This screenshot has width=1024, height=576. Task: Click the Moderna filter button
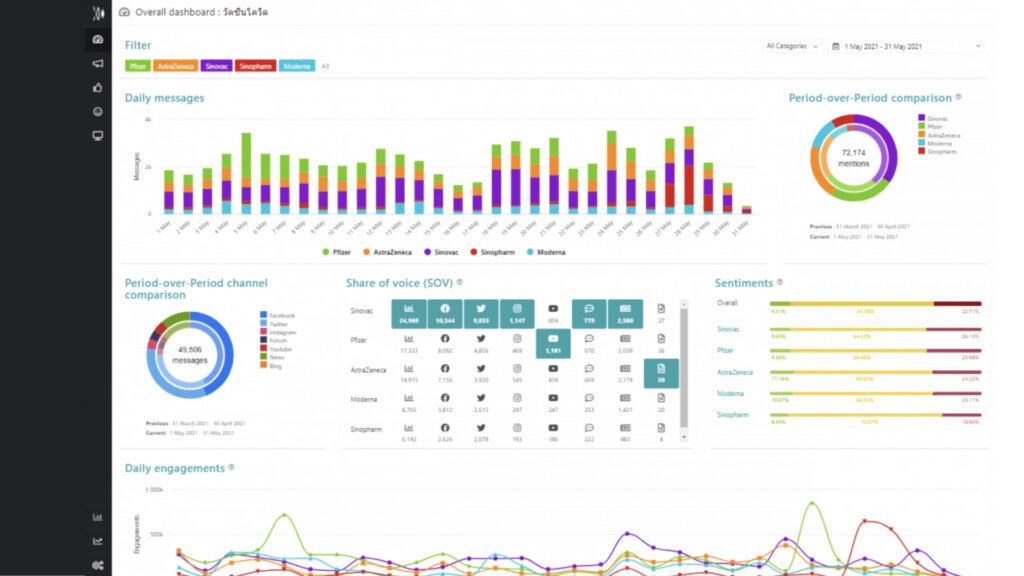(296, 66)
